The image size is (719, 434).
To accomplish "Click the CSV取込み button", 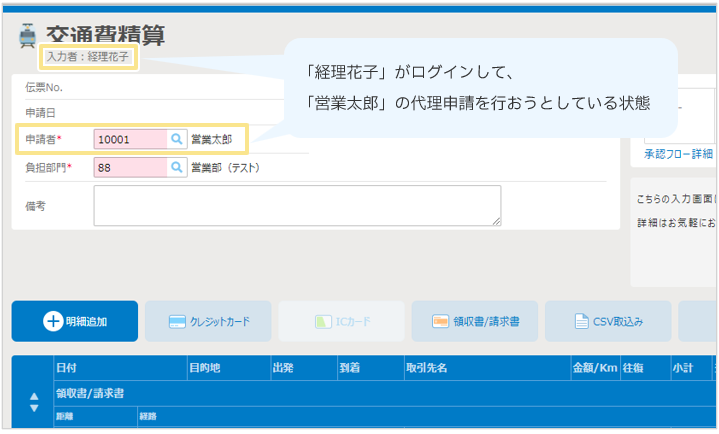I will tap(608, 322).
